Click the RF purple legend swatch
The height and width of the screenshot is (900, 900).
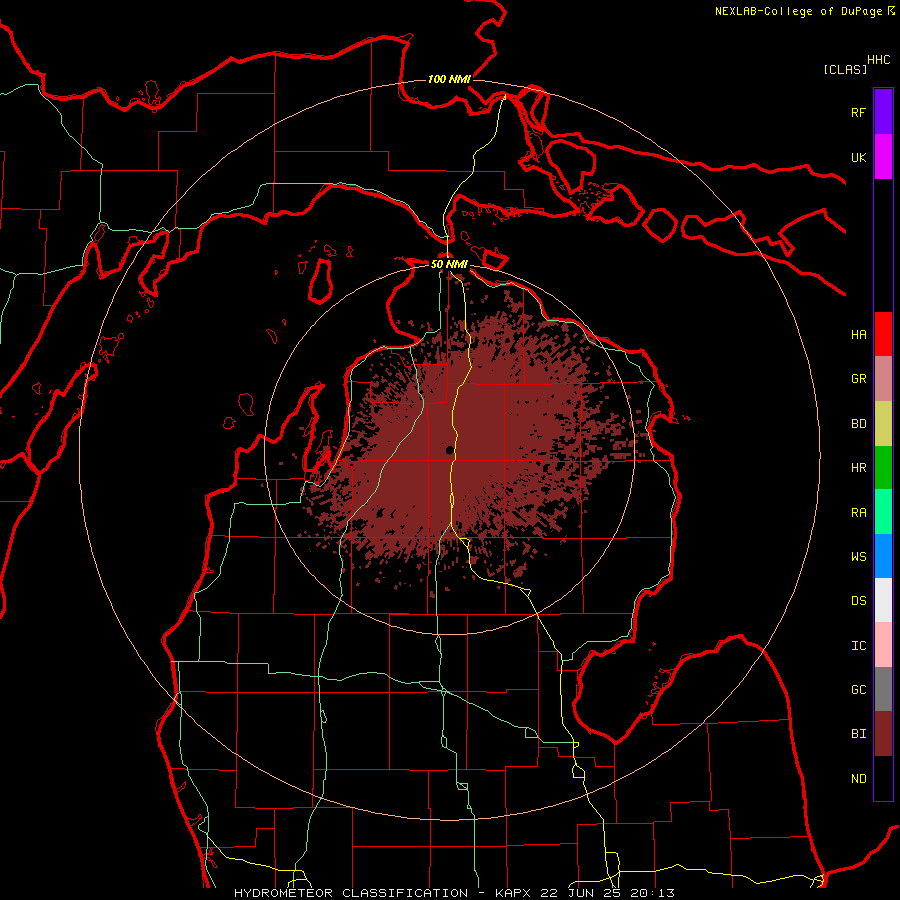point(883,112)
